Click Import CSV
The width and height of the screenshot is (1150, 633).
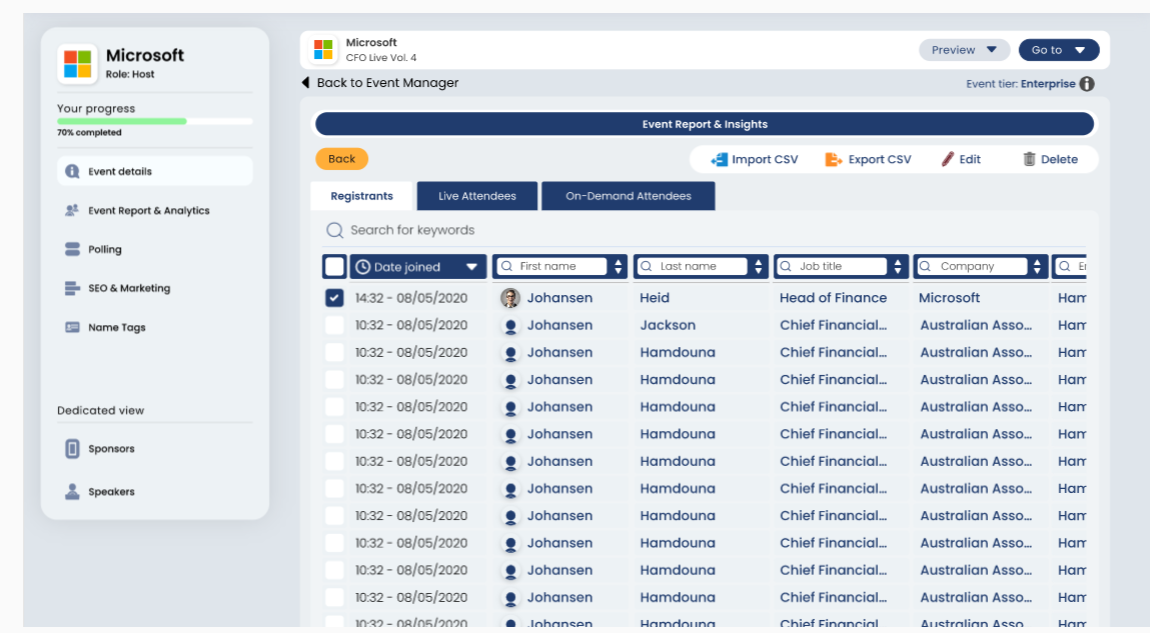click(755, 159)
